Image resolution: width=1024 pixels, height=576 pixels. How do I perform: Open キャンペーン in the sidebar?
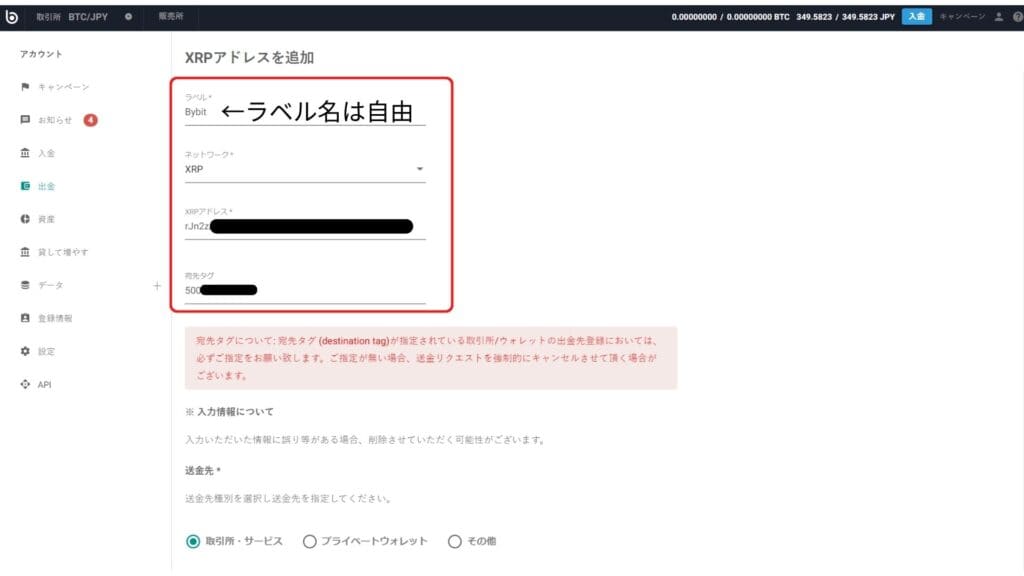coord(63,87)
